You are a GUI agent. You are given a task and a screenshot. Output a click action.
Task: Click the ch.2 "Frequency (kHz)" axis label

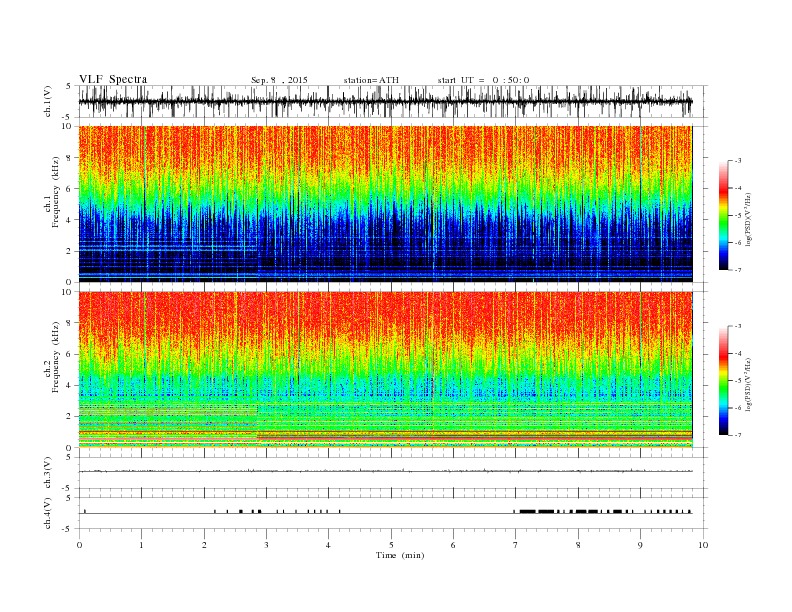(x=56, y=357)
